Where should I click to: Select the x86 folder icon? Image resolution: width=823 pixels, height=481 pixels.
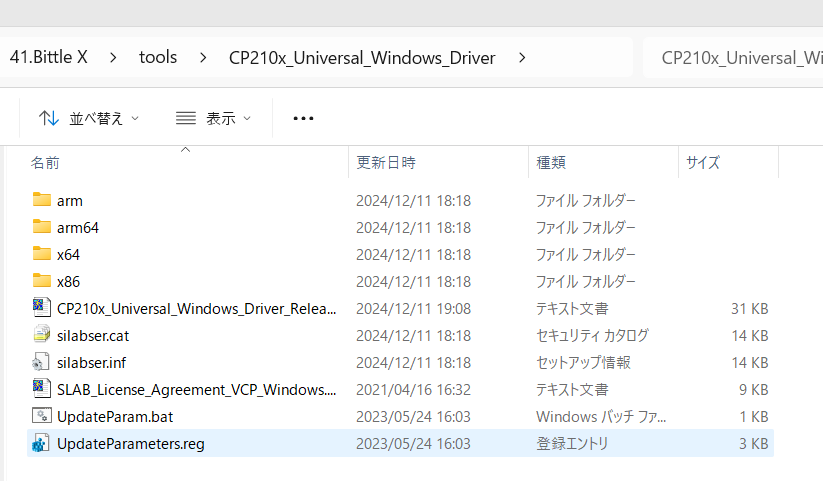[x=42, y=280]
